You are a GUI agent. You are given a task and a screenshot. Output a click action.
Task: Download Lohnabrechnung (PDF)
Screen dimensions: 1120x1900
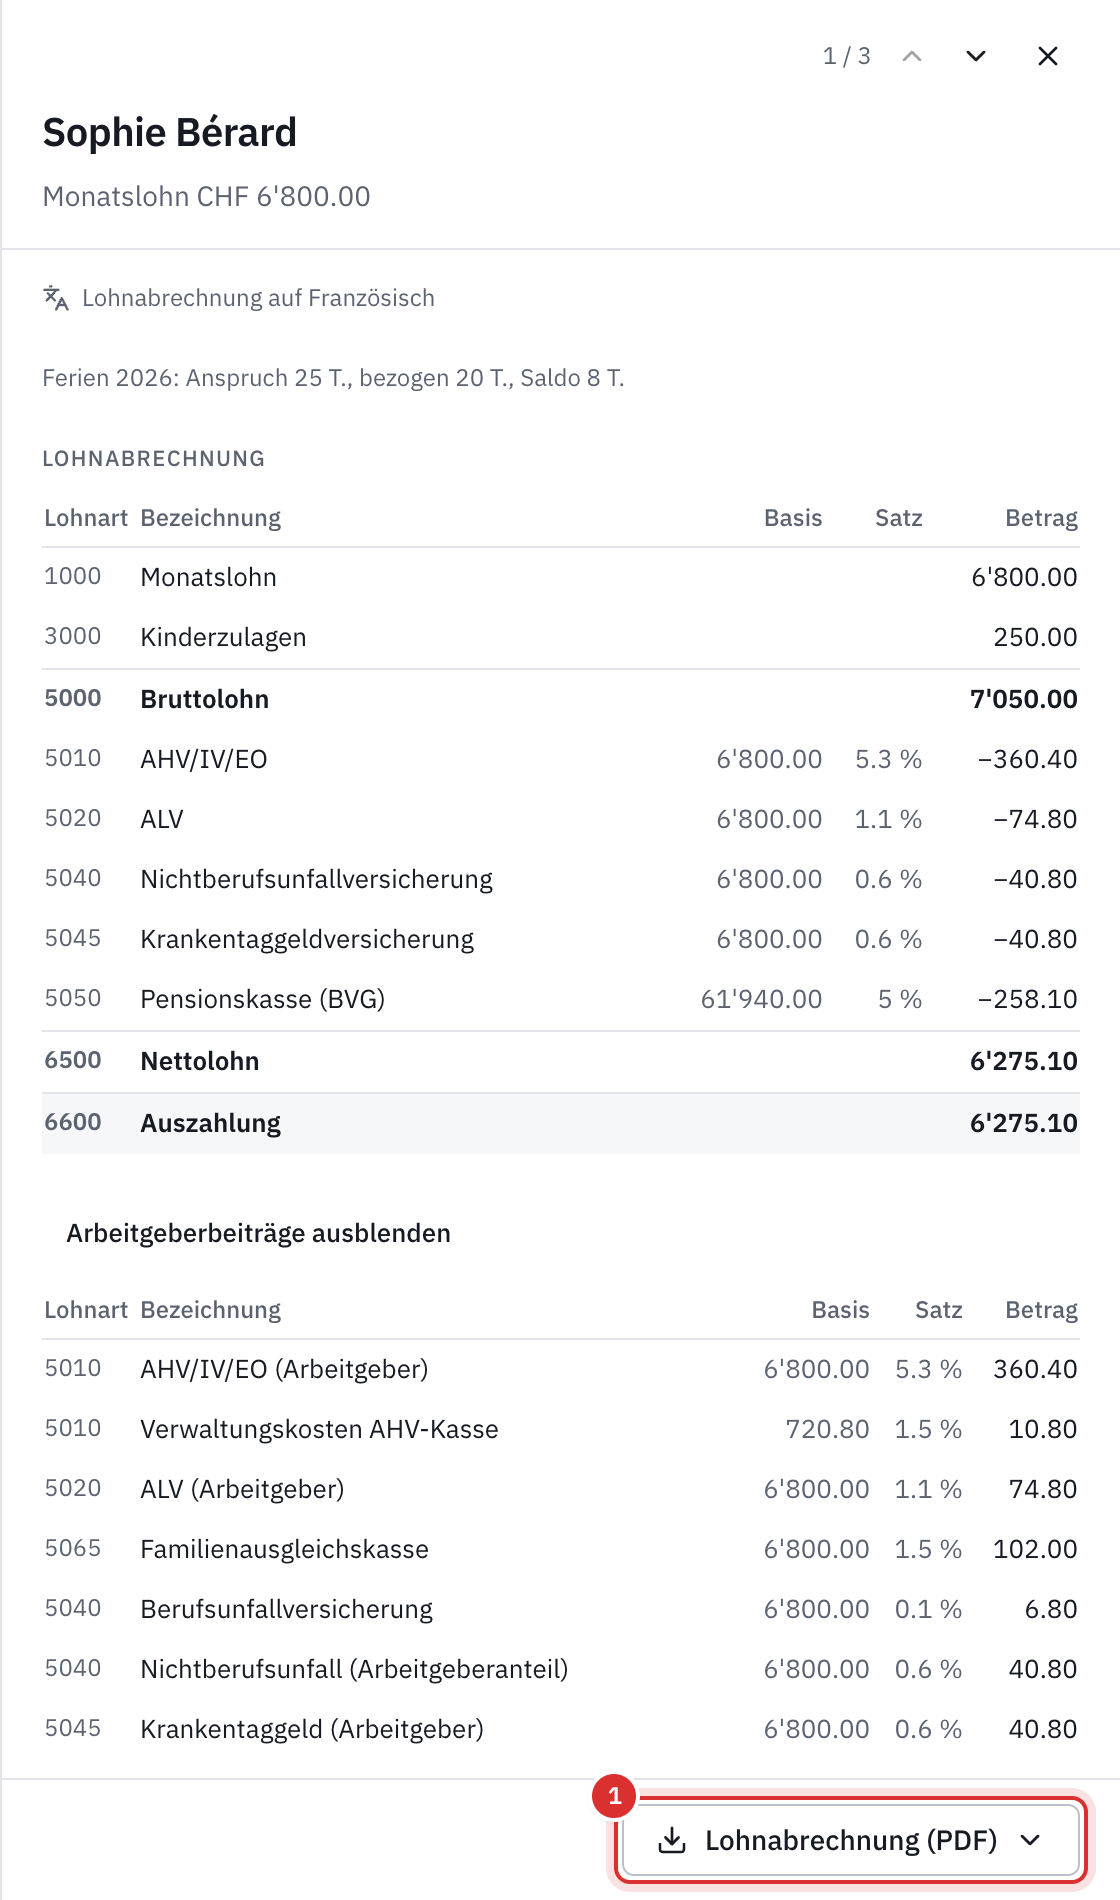point(851,1840)
